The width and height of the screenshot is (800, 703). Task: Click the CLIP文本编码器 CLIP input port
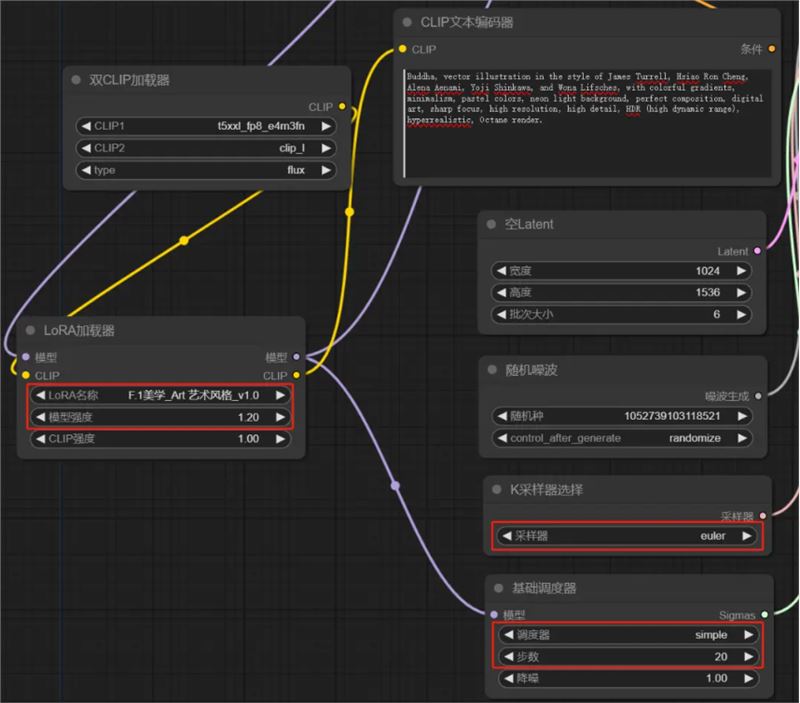pos(403,48)
